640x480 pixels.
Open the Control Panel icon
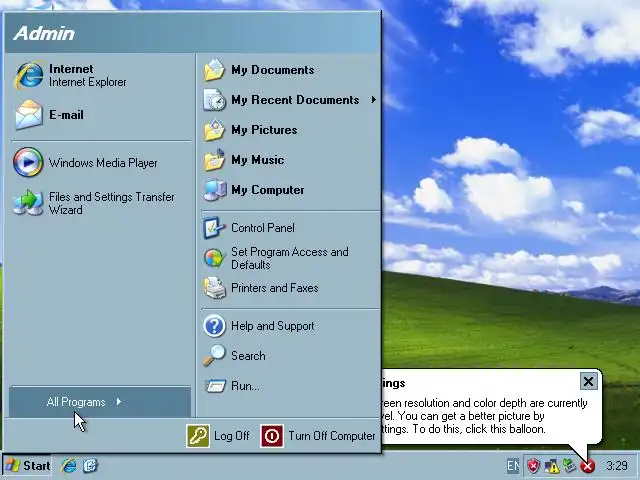[214, 228]
